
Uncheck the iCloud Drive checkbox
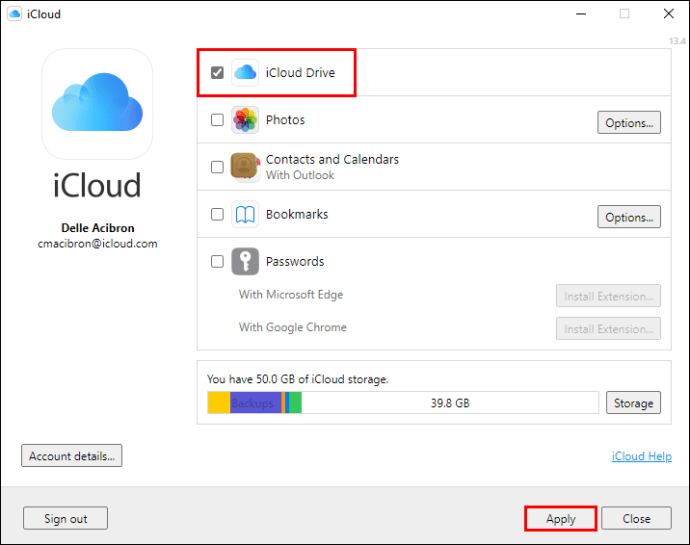(x=217, y=73)
